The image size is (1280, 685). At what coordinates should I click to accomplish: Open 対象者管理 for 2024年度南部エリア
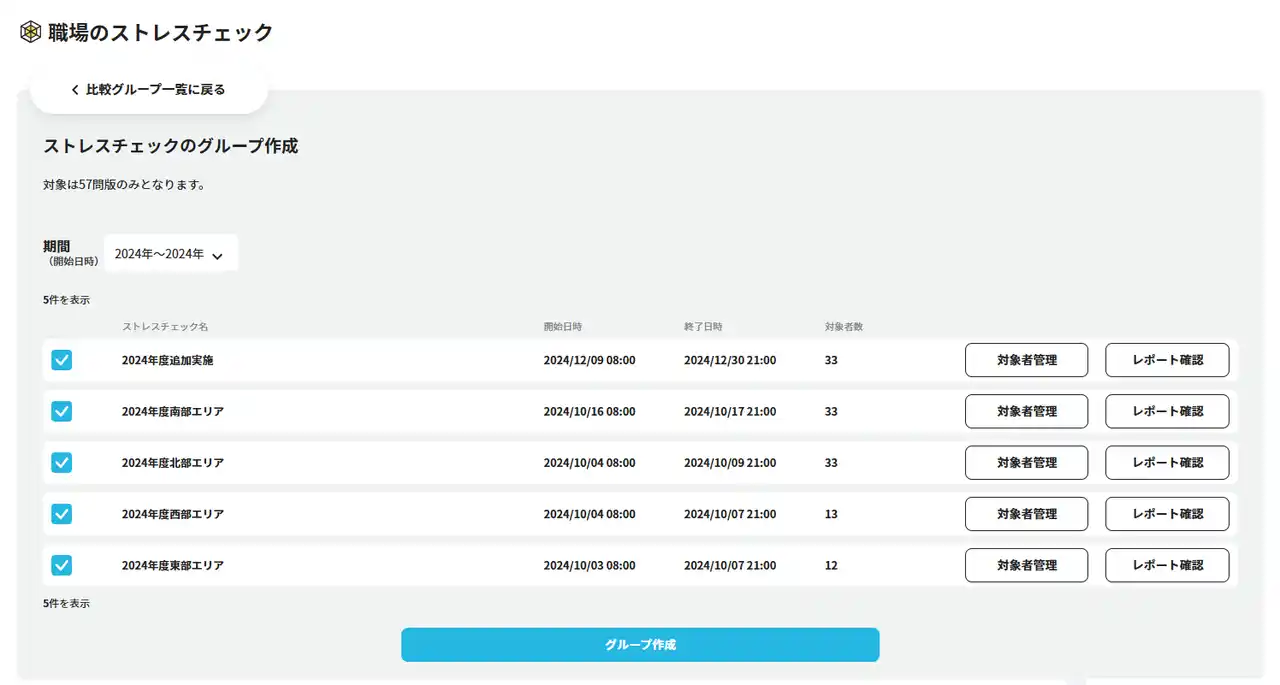[x=1026, y=411]
